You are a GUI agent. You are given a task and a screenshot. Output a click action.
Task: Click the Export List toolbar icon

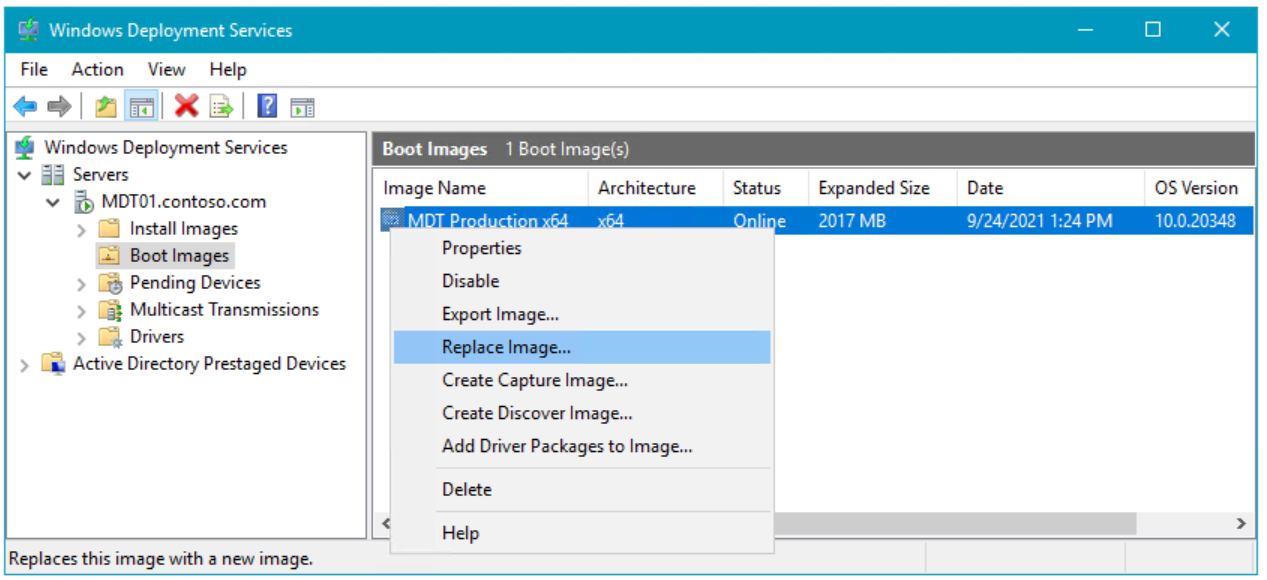pyautogui.click(x=221, y=107)
